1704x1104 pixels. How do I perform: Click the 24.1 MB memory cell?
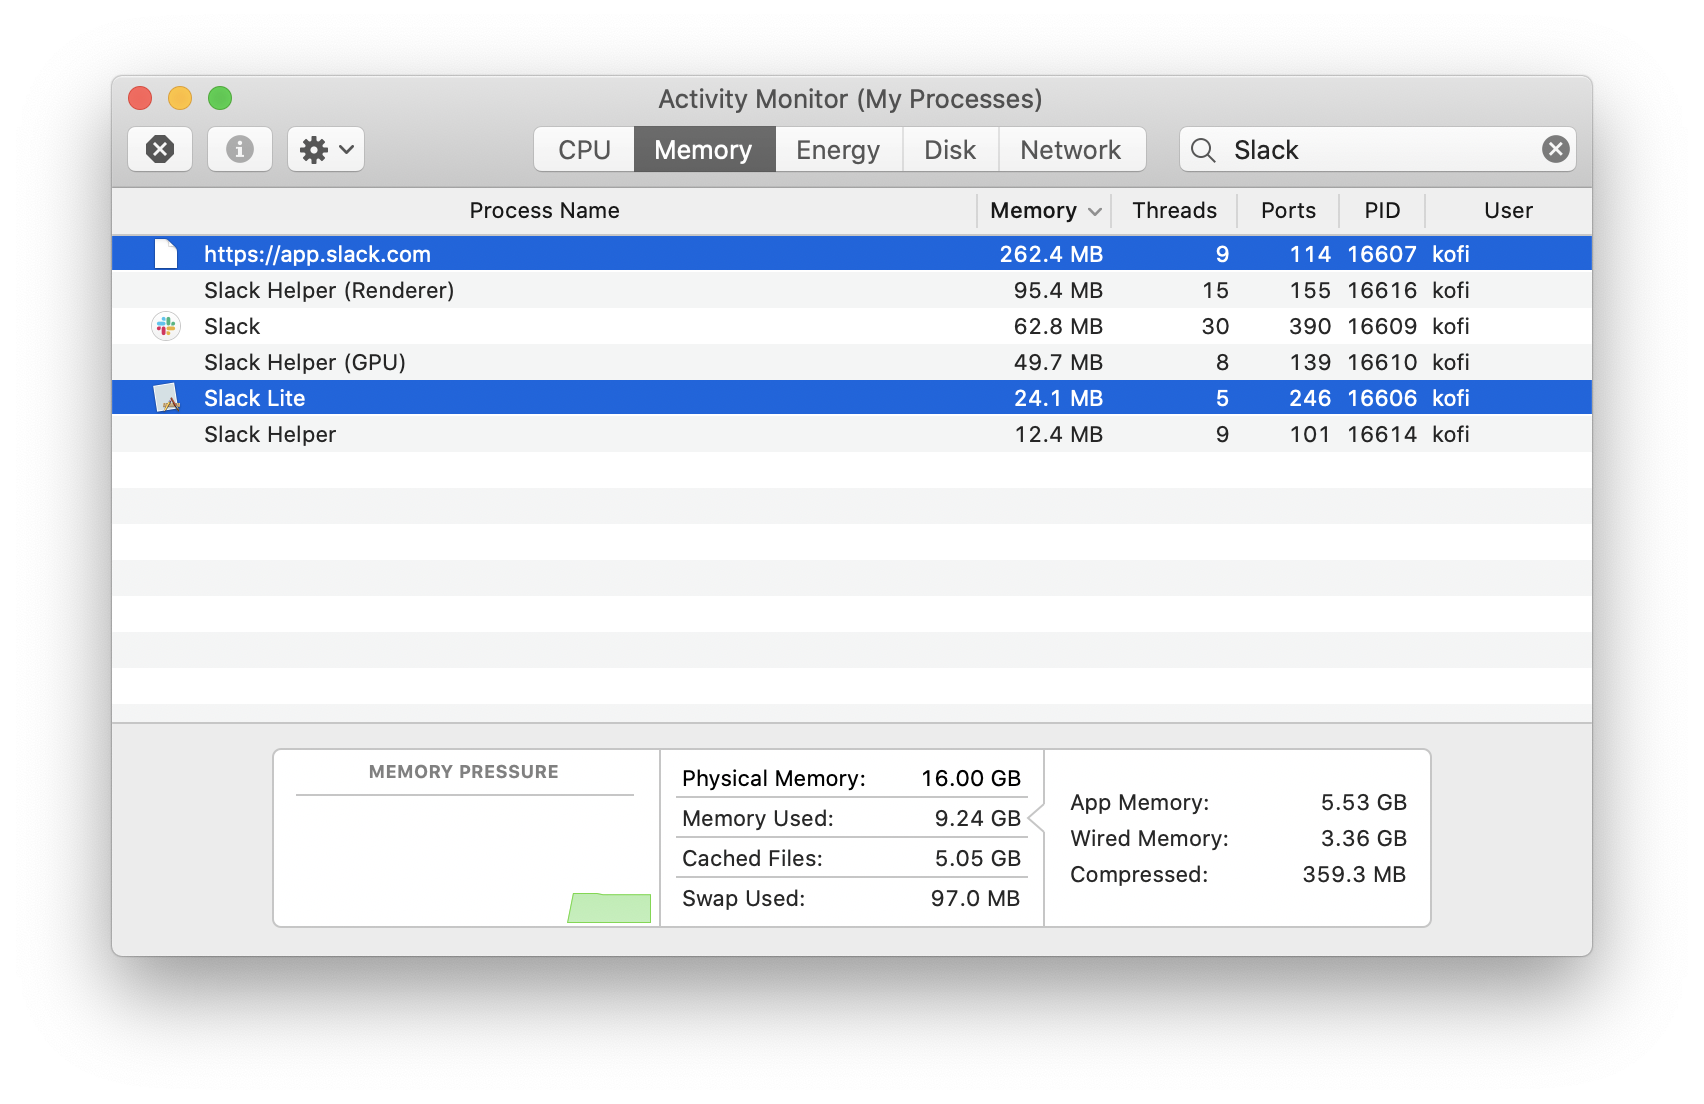pyautogui.click(x=1058, y=398)
